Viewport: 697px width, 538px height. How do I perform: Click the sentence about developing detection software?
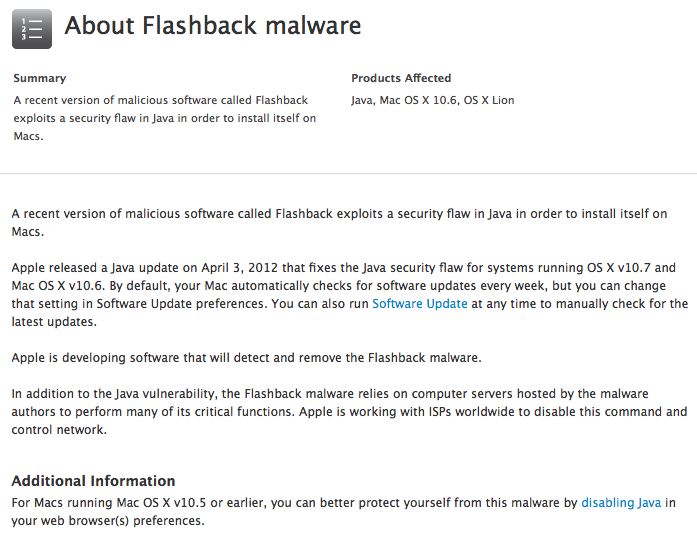[x=246, y=357]
